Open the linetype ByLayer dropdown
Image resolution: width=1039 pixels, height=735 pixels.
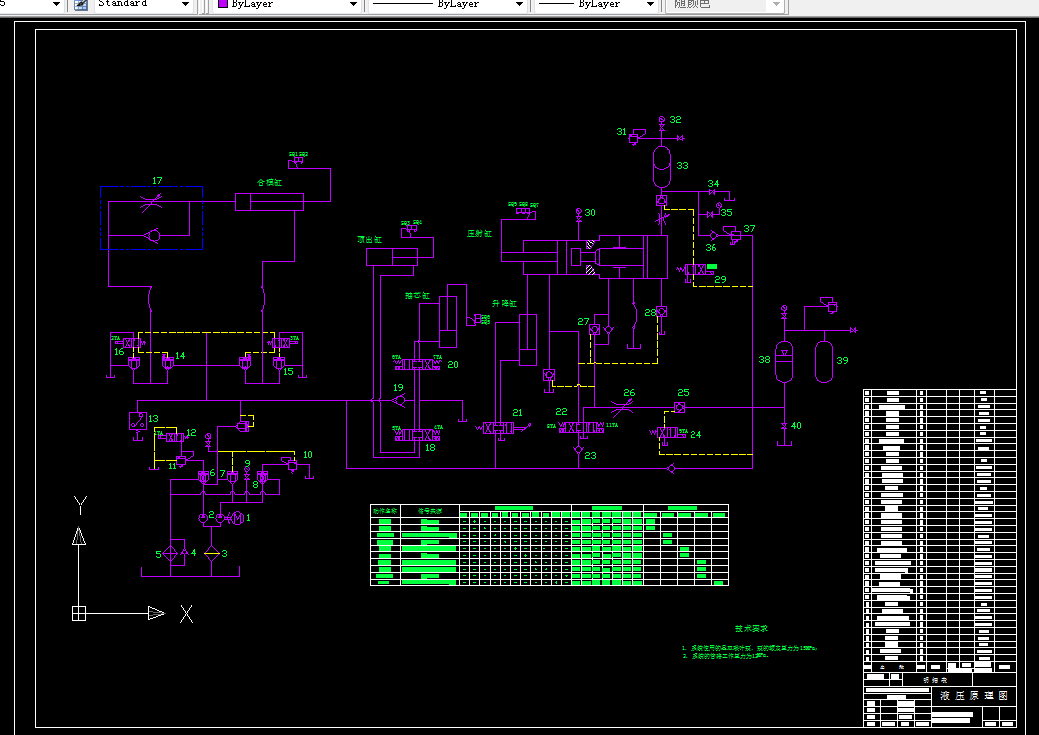pyautogui.click(x=519, y=5)
